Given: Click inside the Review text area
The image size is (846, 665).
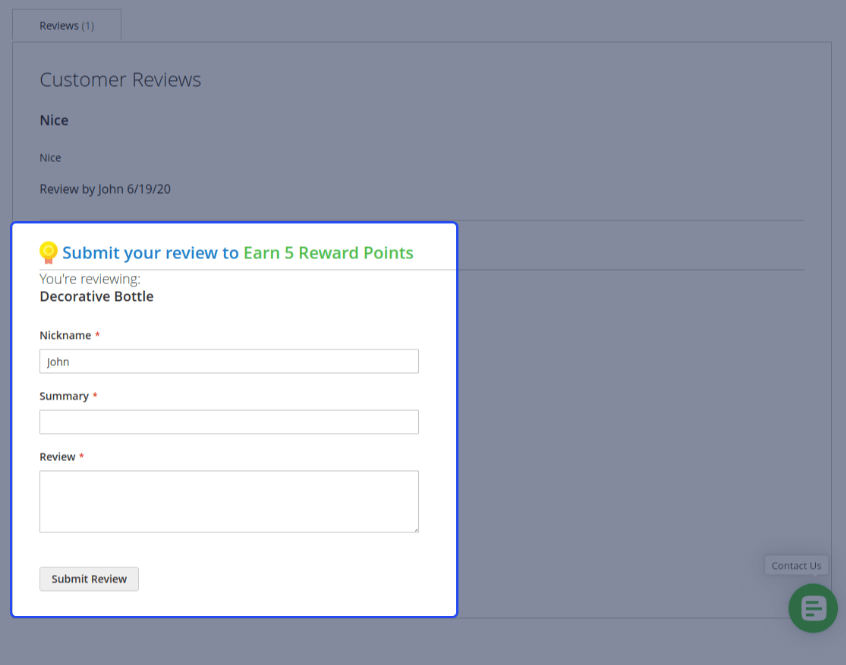Looking at the screenshot, I should pyautogui.click(x=229, y=502).
